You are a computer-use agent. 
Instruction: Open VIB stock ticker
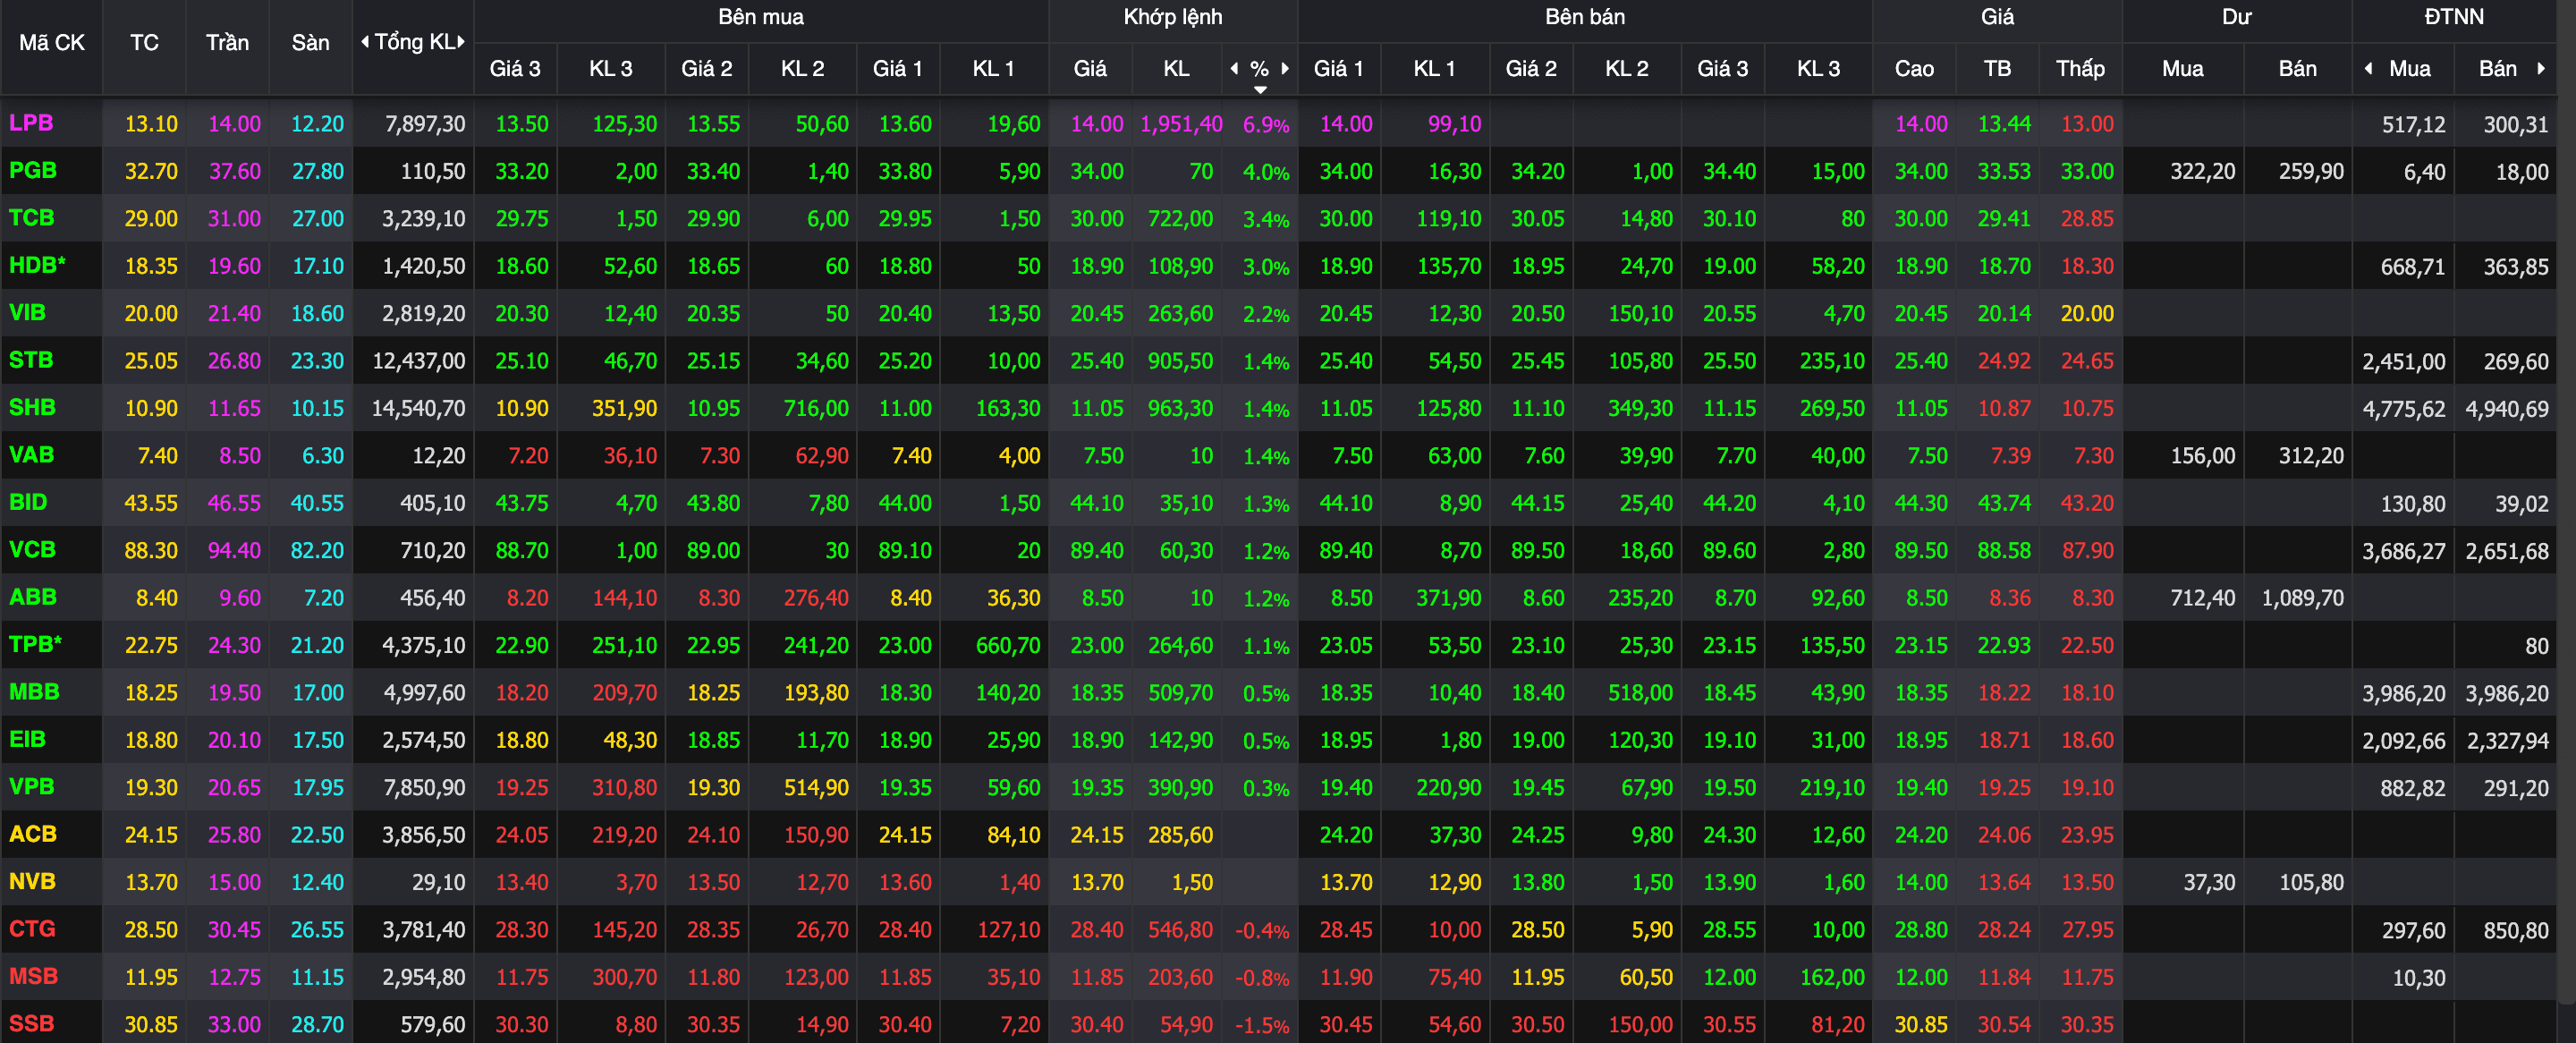[27, 312]
